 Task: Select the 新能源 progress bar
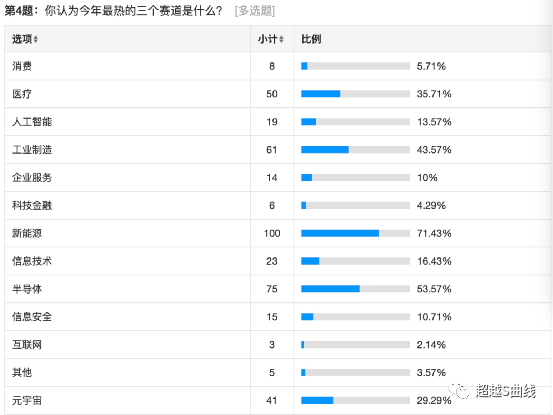click(x=356, y=233)
